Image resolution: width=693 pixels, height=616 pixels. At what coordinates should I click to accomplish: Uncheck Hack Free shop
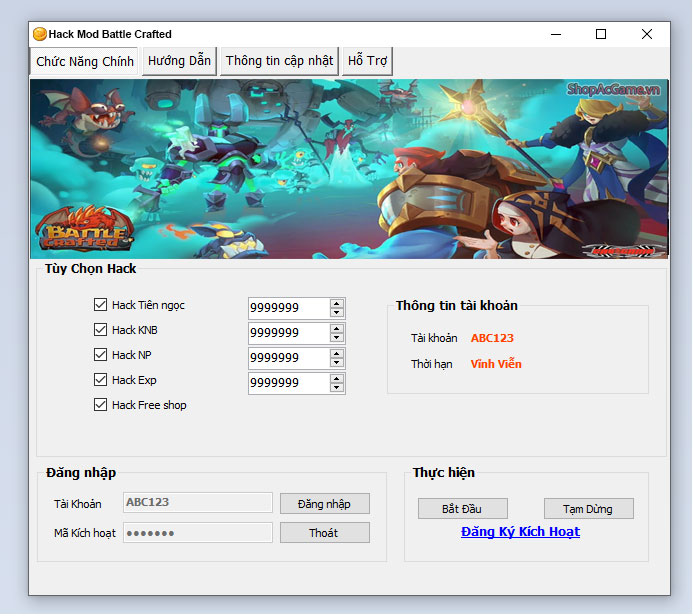pyautogui.click(x=100, y=405)
